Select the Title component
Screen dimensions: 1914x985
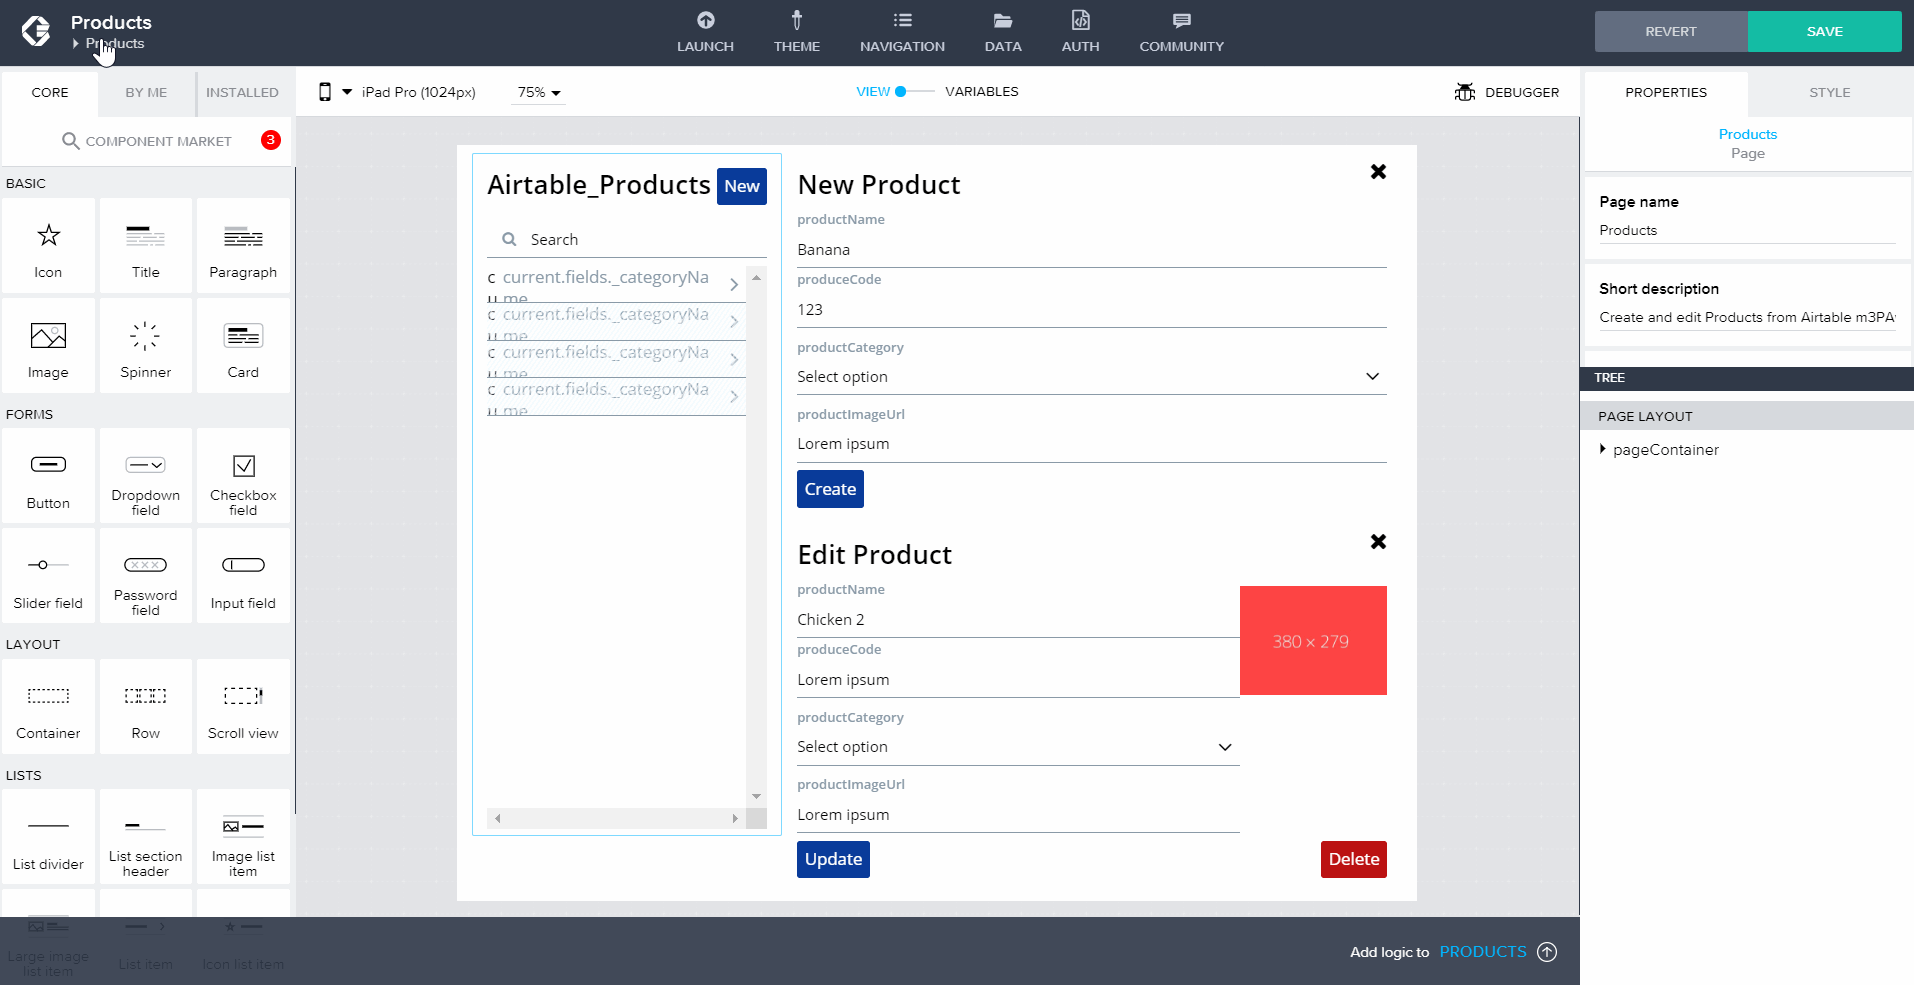click(145, 245)
